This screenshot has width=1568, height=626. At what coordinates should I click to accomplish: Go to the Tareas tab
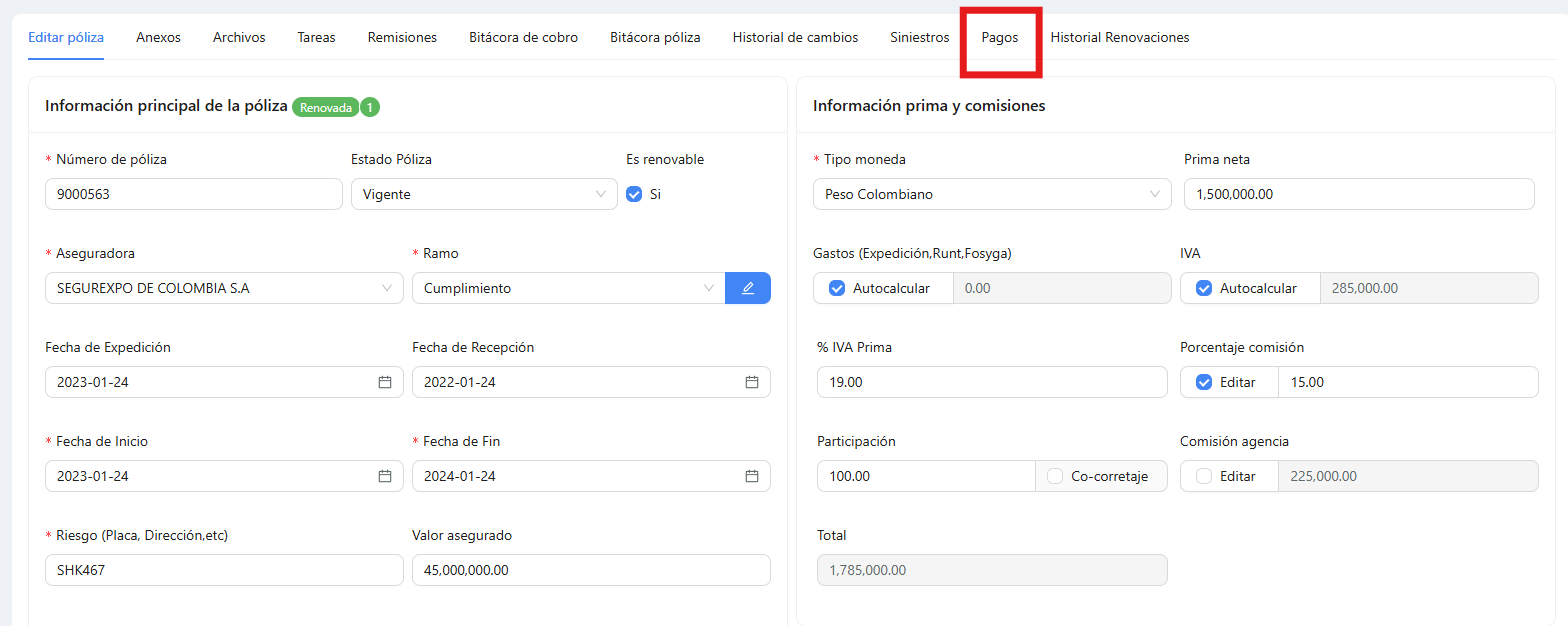click(x=316, y=37)
